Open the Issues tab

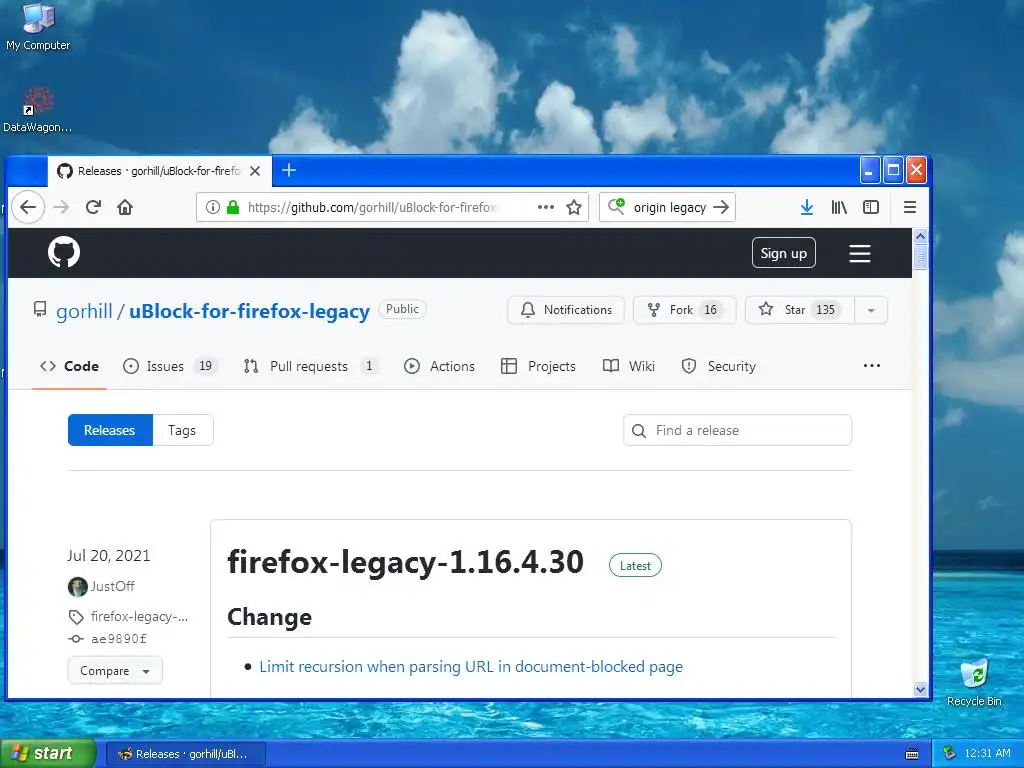[x=169, y=366]
